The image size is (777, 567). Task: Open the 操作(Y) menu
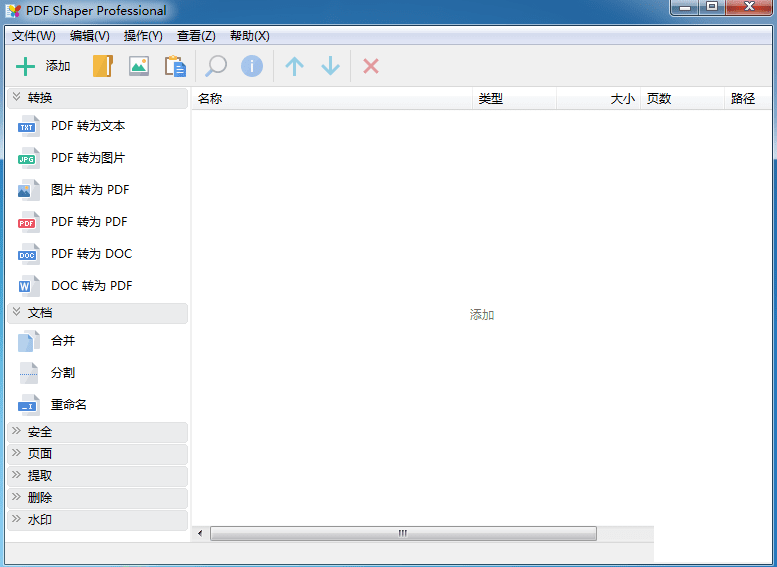[143, 36]
